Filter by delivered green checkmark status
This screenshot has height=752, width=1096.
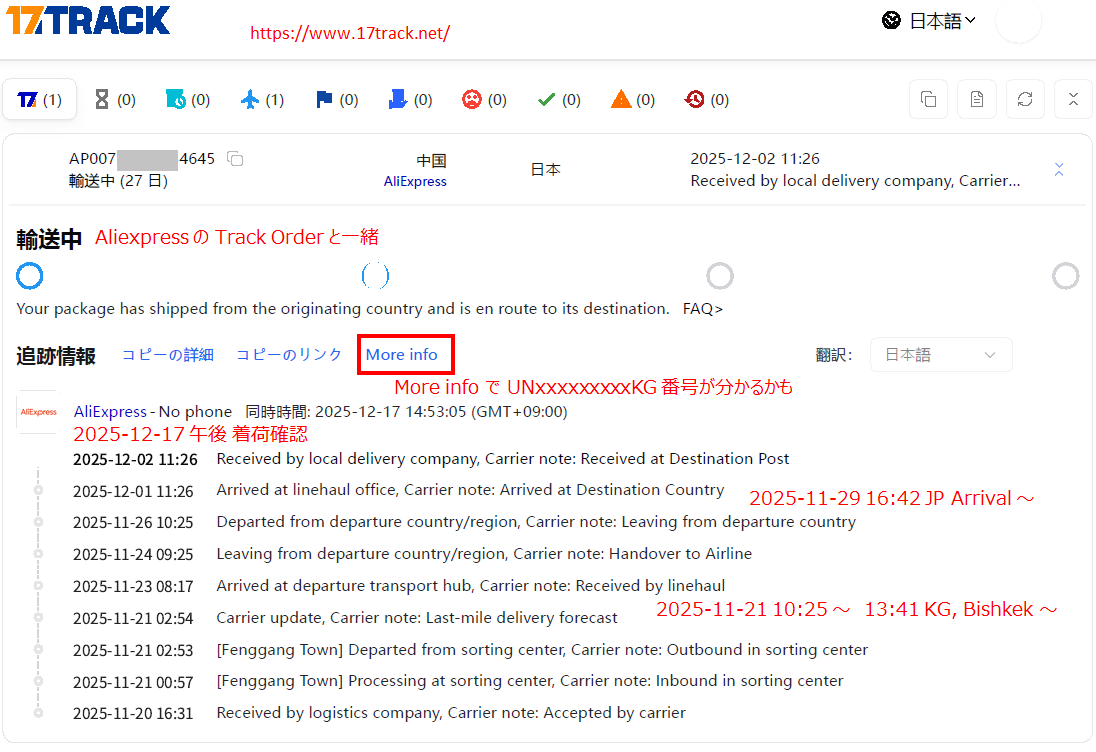(x=559, y=100)
